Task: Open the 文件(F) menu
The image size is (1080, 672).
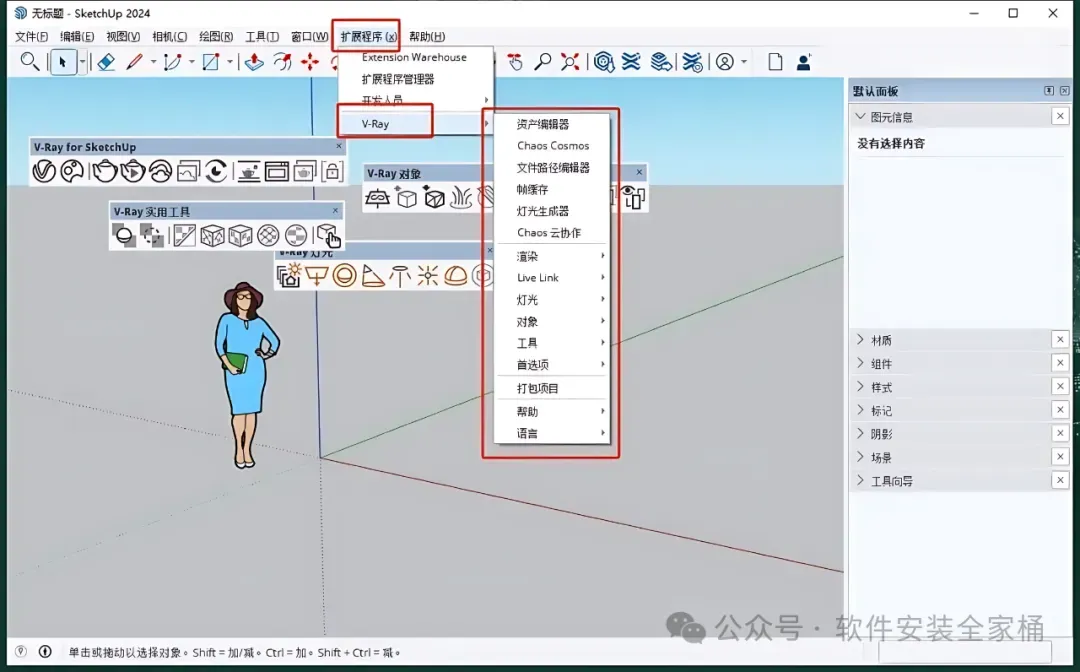Action: tap(32, 36)
